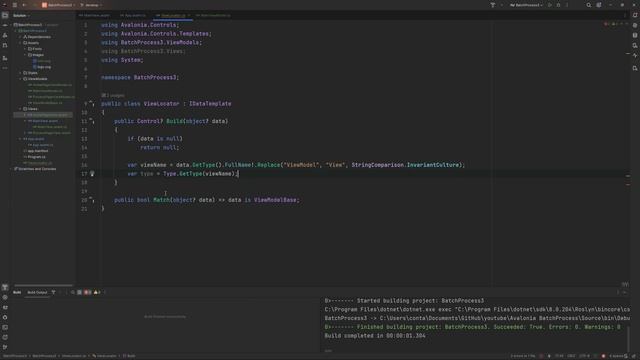Collapse the Views folder

pyautogui.click(x=20, y=109)
